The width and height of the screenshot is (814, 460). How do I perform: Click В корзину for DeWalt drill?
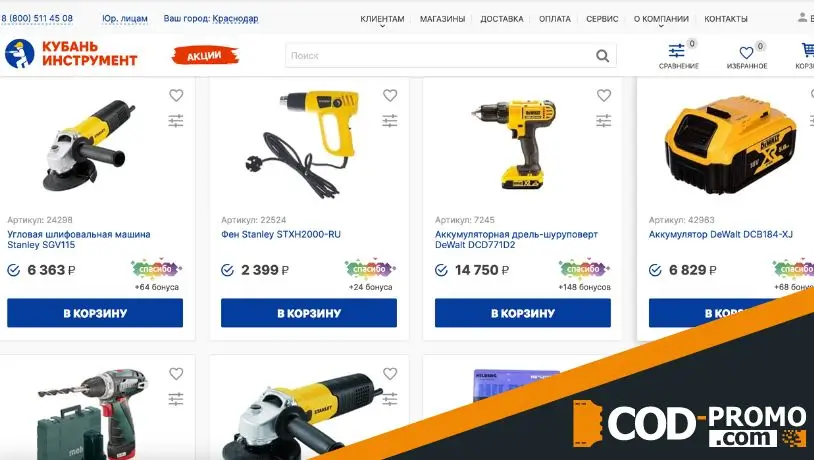[x=523, y=313]
